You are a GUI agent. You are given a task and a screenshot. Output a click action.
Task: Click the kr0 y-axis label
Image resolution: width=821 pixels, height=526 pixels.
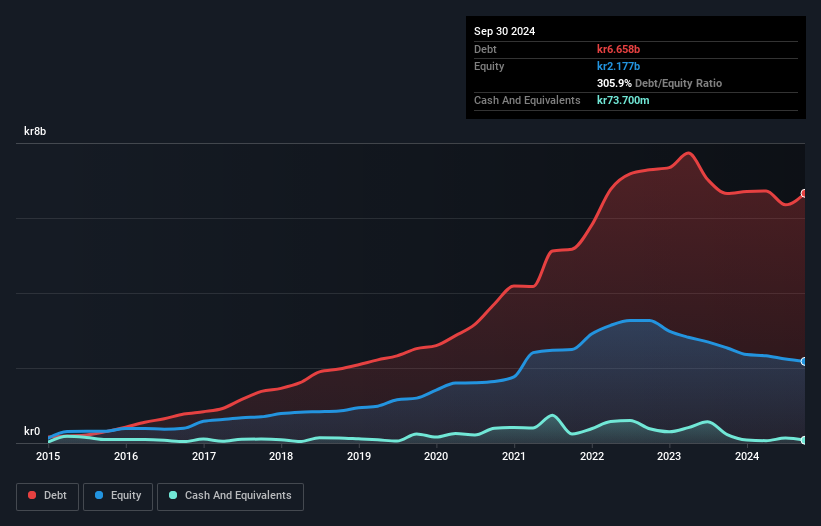tap(32, 431)
